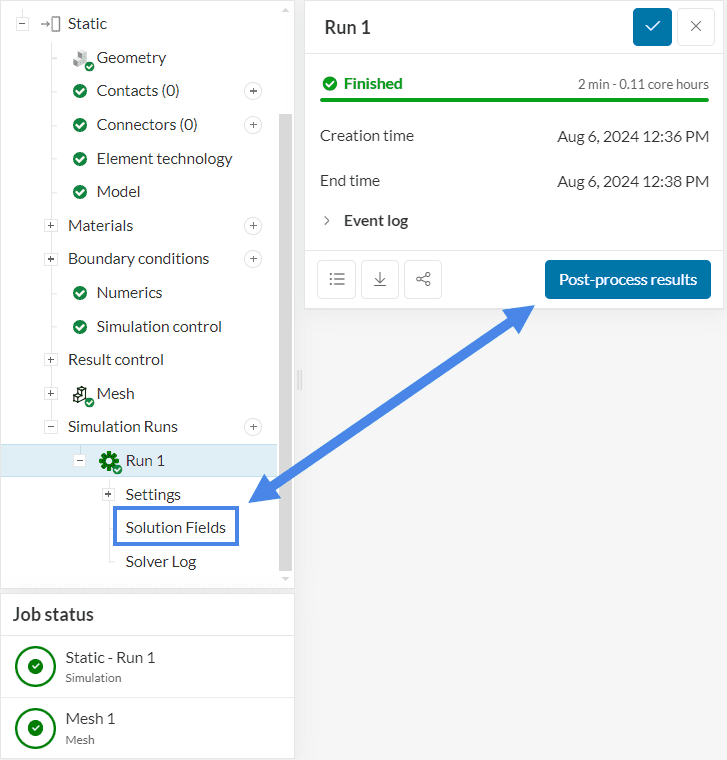This screenshot has width=727, height=760.
Task: Click the green run progress bar
Action: pos(514,100)
